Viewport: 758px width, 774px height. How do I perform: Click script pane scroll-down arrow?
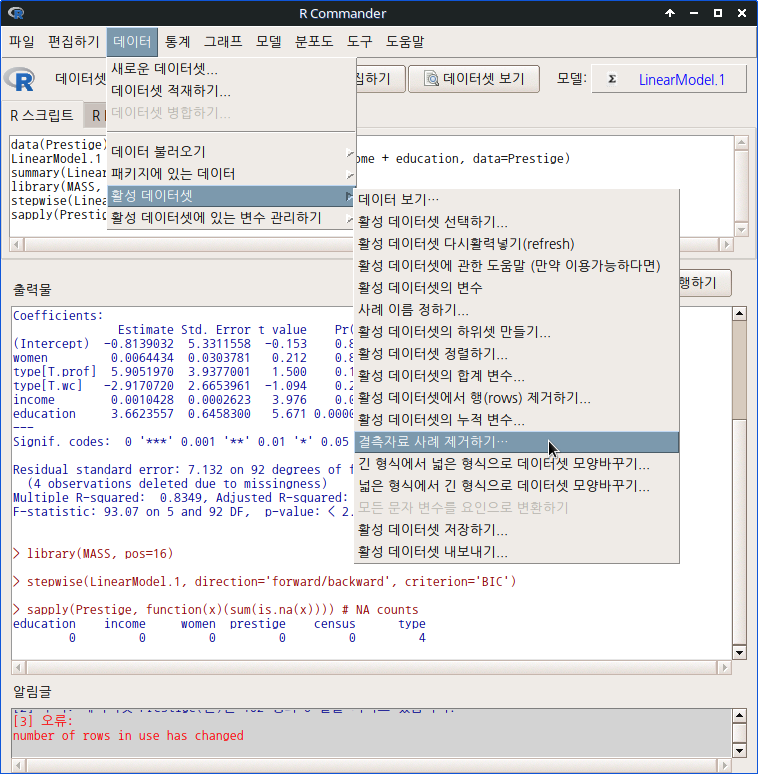[x=741, y=230]
